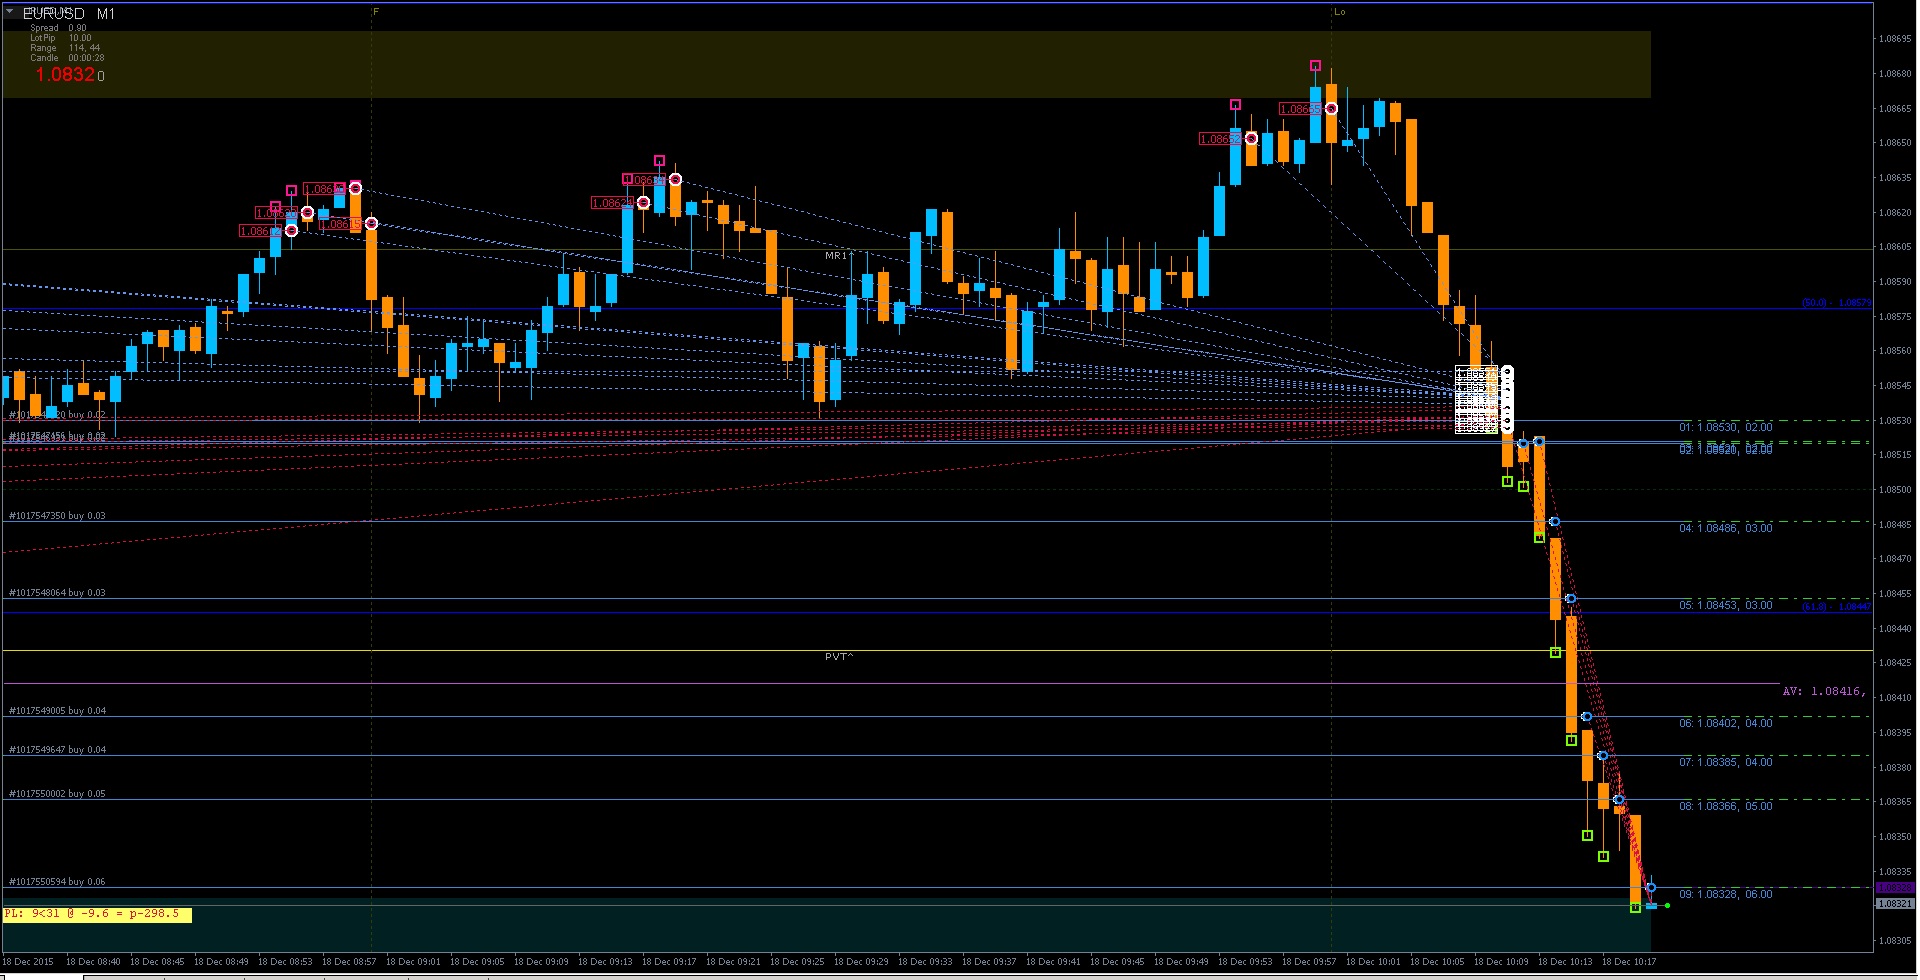Click level label 05: 1.08453, 03.00

pos(1726,605)
